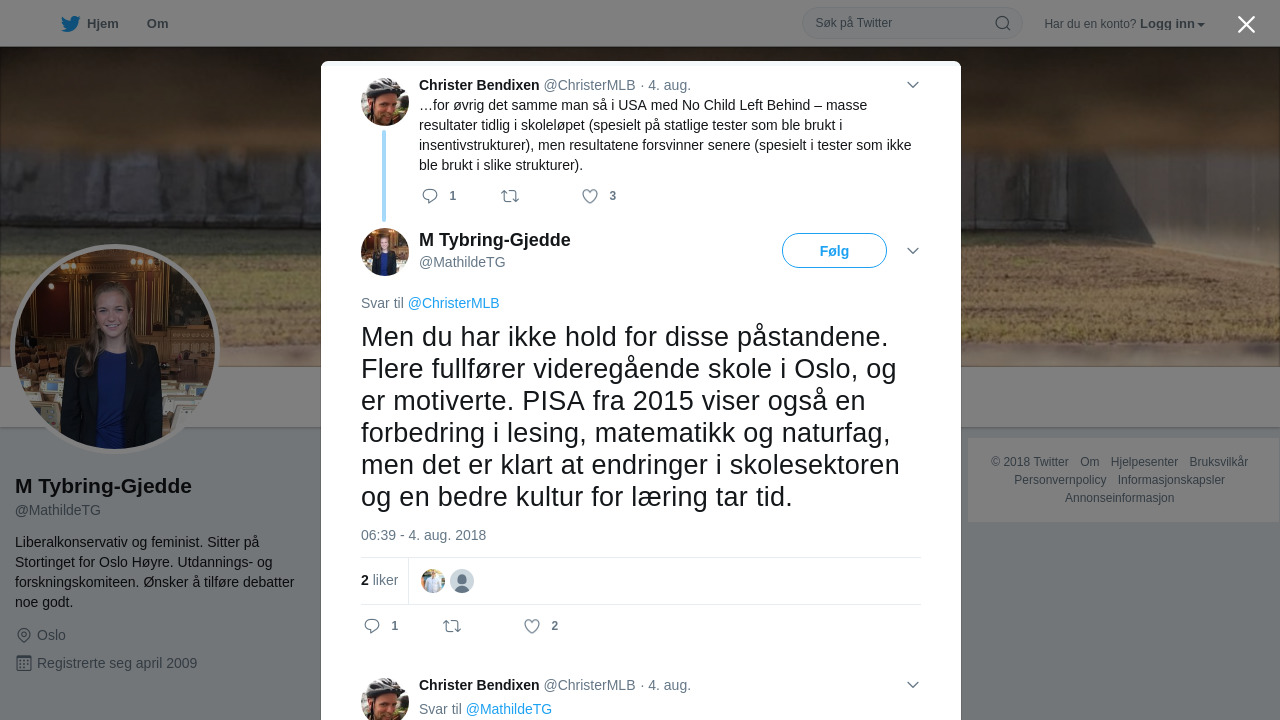Close the tweet overlay dialog

pyautogui.click(x=1246, y=24)
